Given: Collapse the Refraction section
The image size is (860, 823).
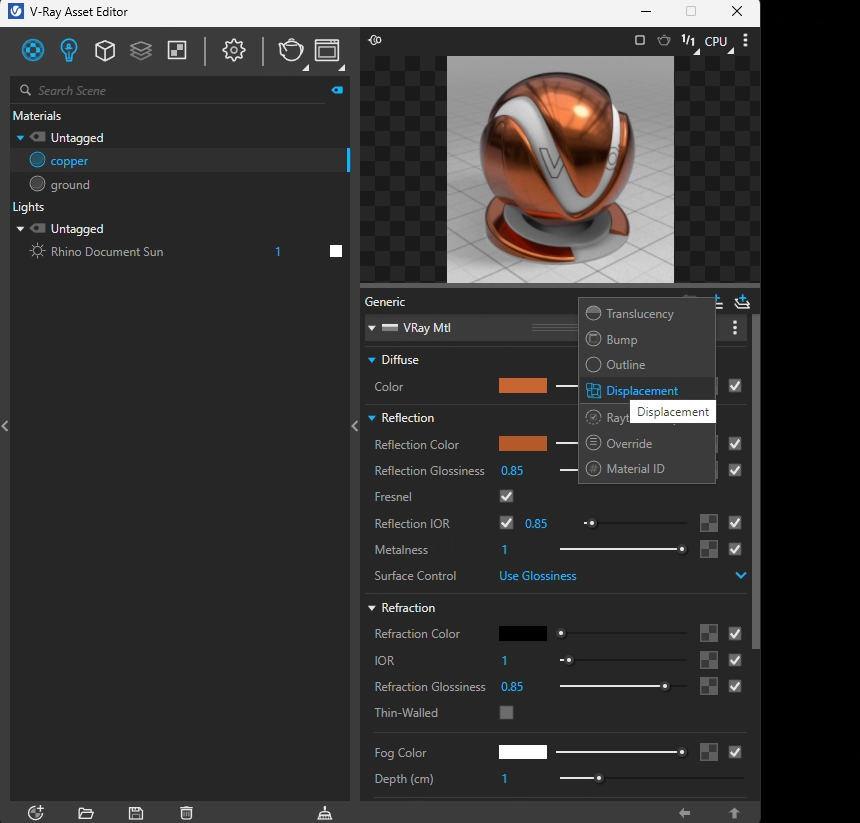Looking at the screenshot, I should pyautogui.click(x=372, y=608).
